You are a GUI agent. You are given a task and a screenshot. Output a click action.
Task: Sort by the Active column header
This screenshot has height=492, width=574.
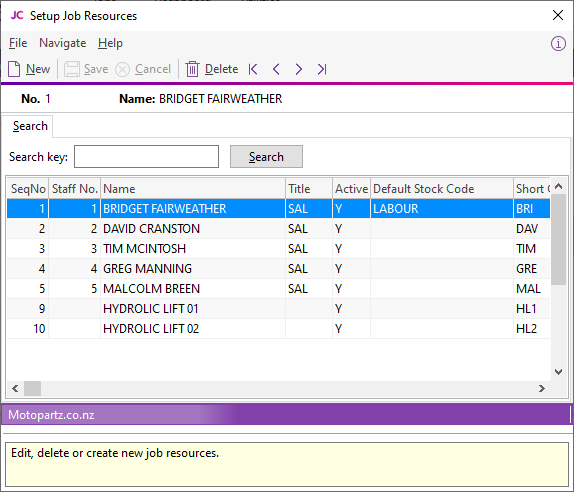click(351, 189)
